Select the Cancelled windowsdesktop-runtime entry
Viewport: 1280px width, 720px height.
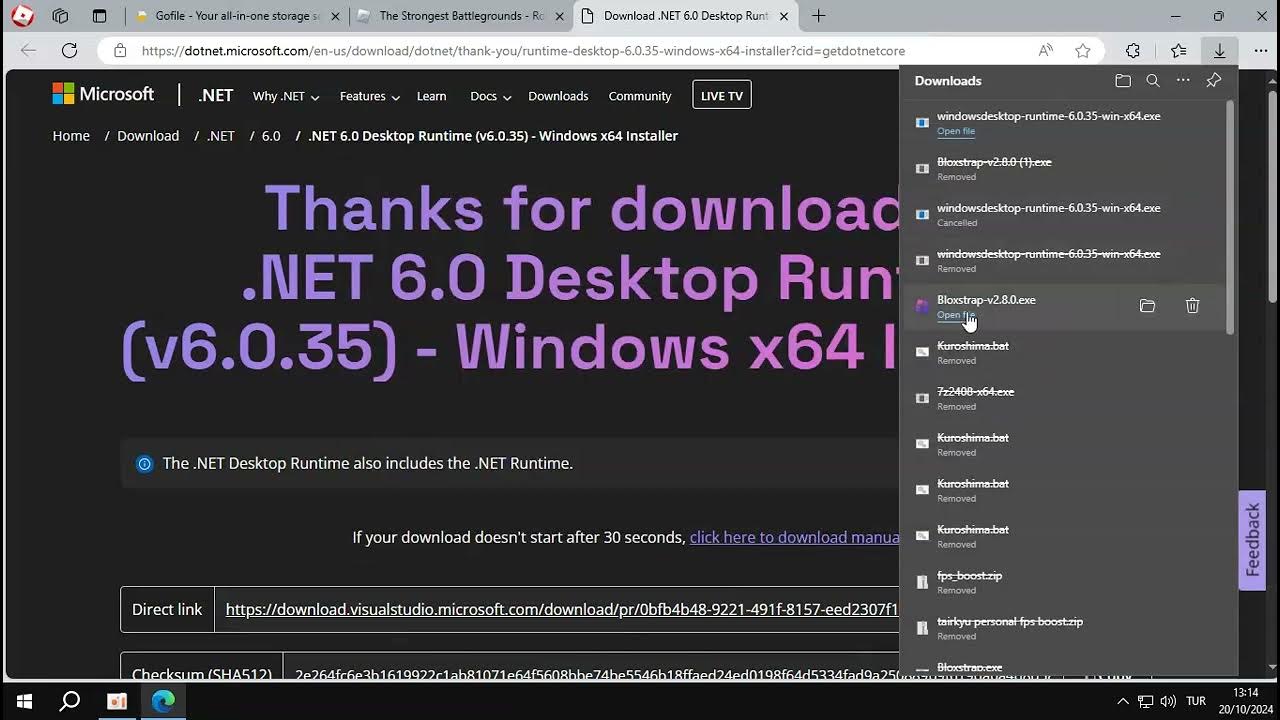point(1061,214)
